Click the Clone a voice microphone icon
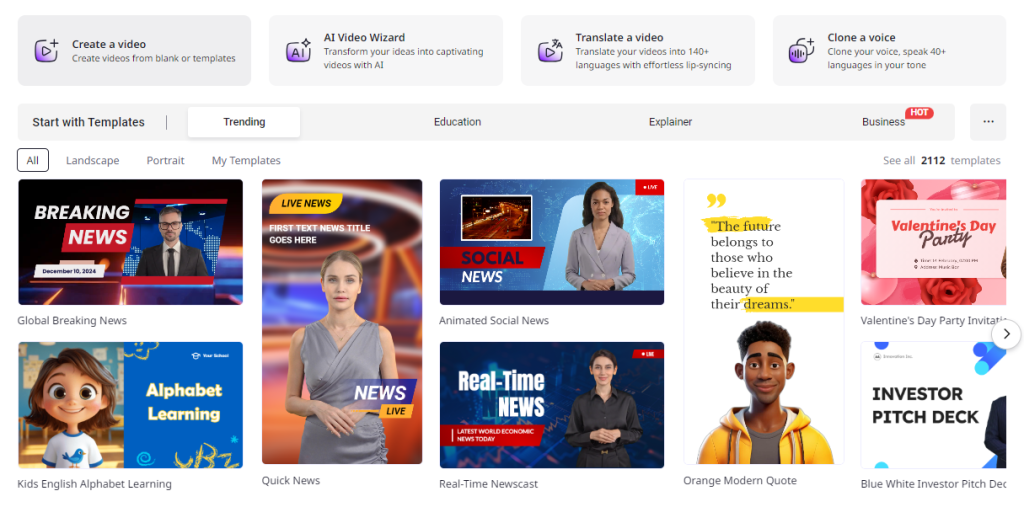1024x507 pixels. click(802, 50)
